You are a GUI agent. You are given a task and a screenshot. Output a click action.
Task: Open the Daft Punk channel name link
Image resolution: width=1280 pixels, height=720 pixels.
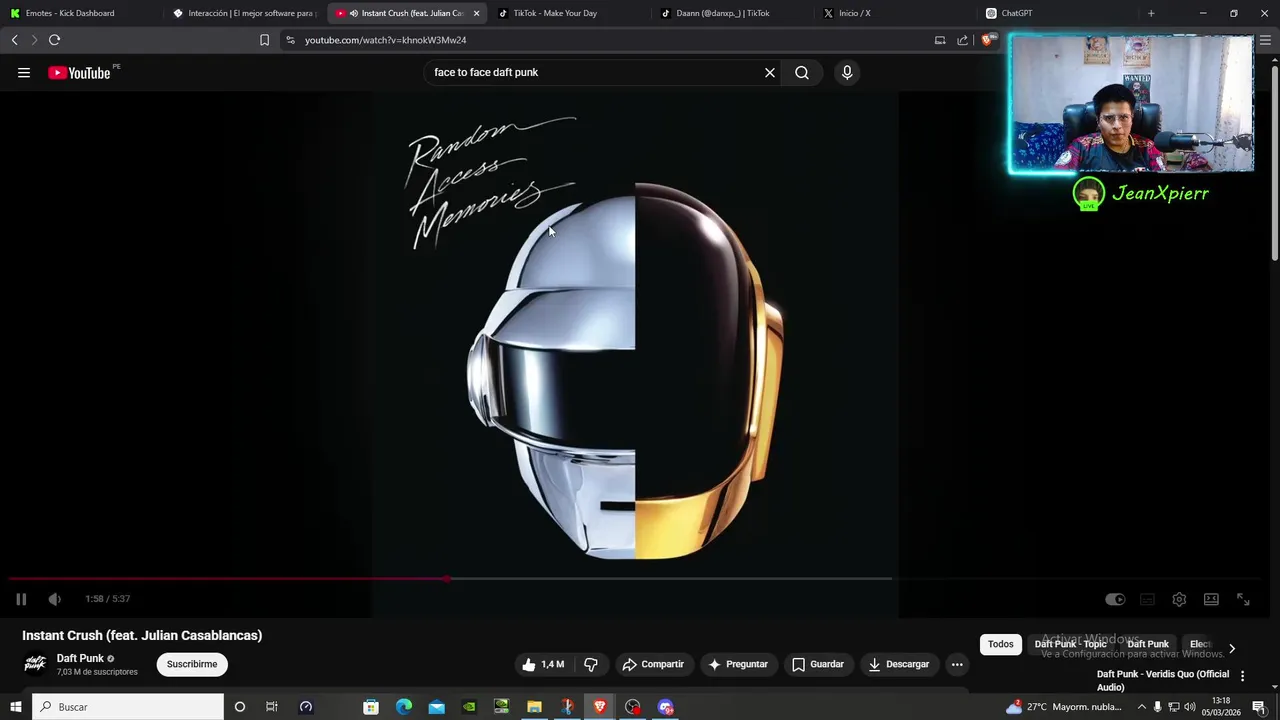click(x=80, y=658)
